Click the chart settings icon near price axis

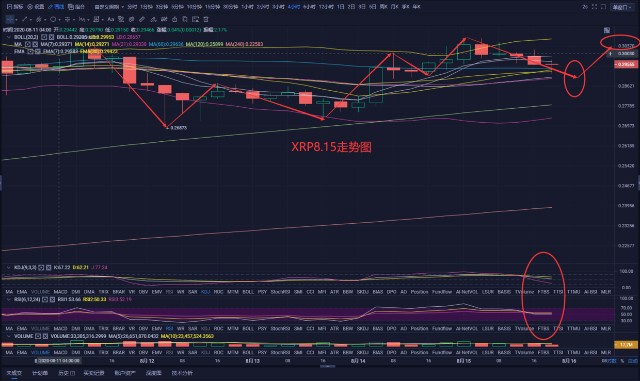point(607,30)
